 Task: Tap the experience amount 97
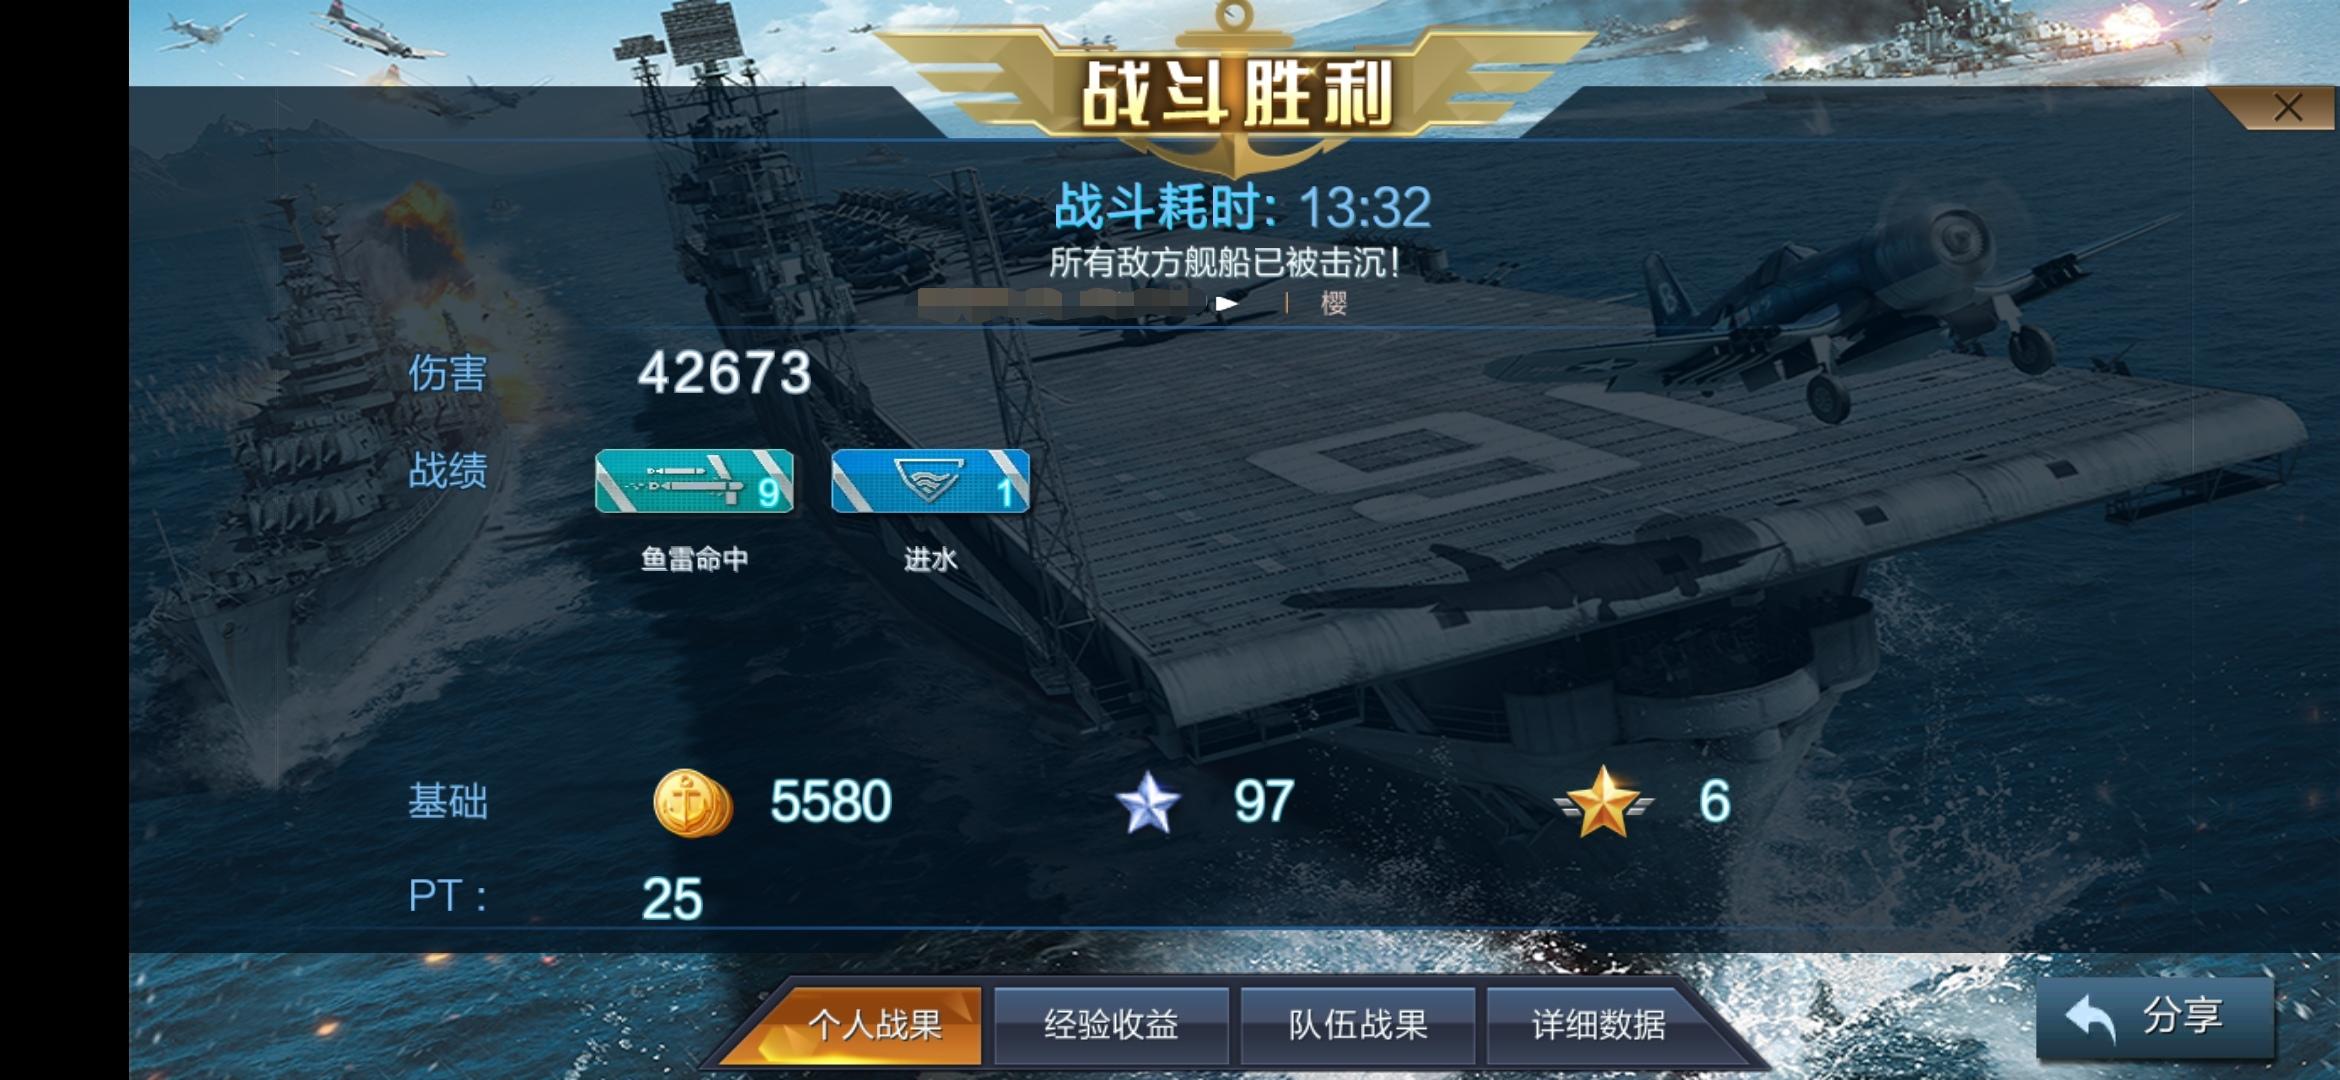(x=1264, y=802)
